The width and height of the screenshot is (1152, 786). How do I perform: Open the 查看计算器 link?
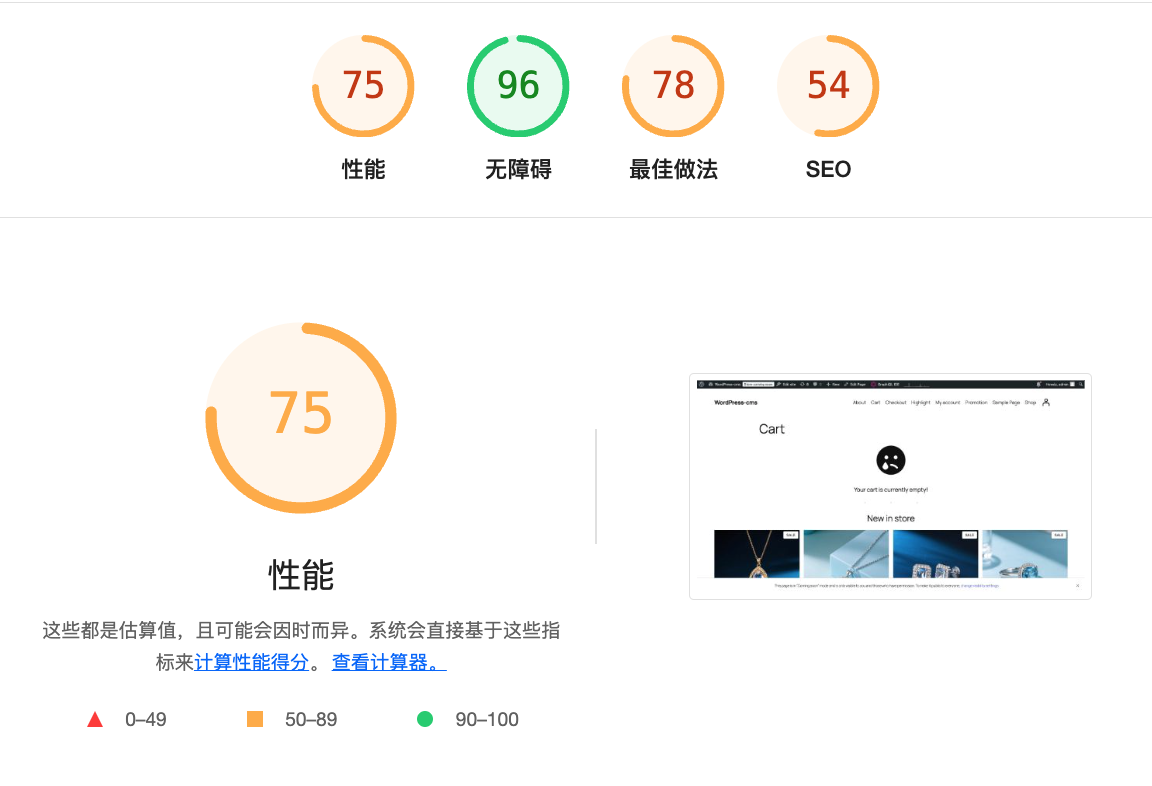389,662
